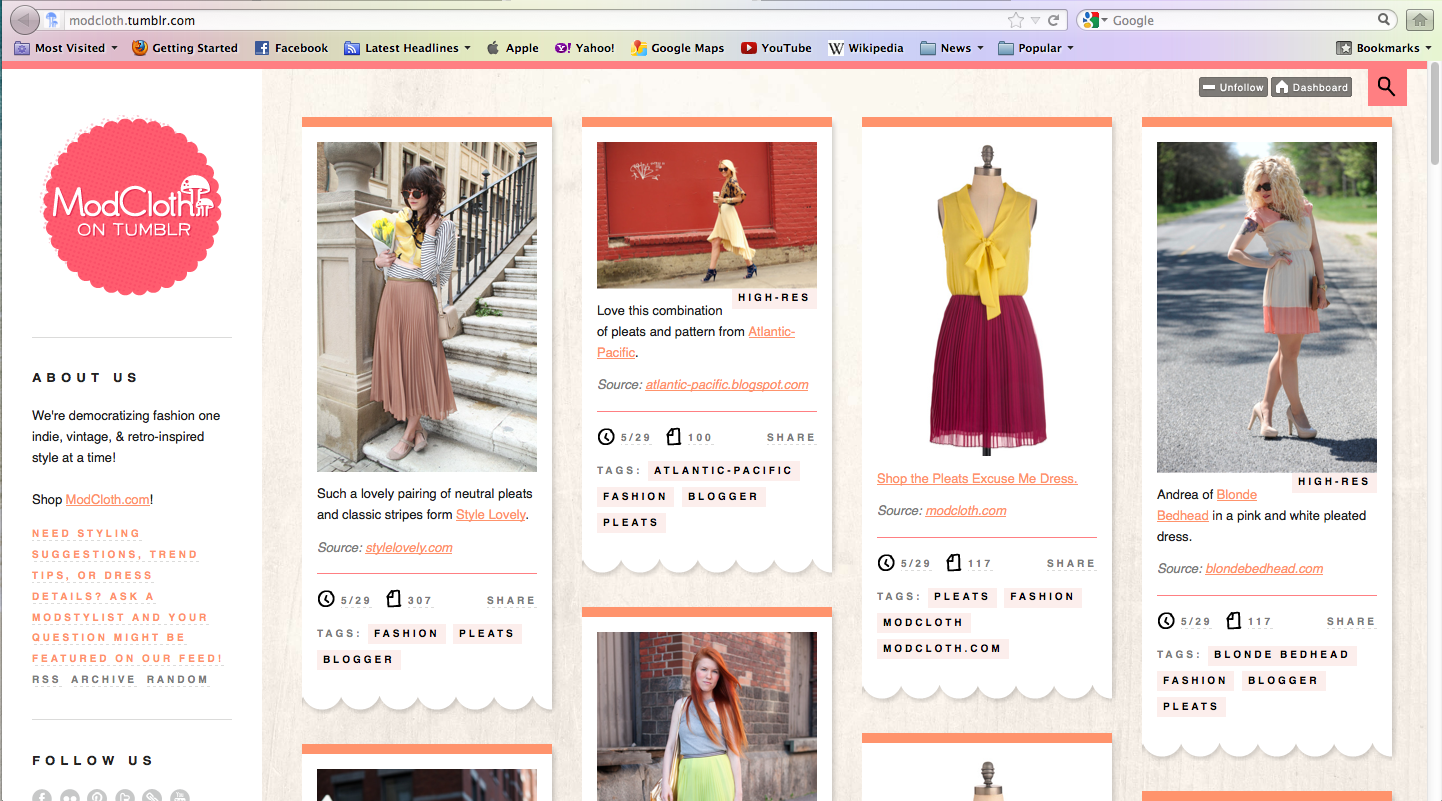Select the MODCLOTH.COM tag

tap(942, 648)
